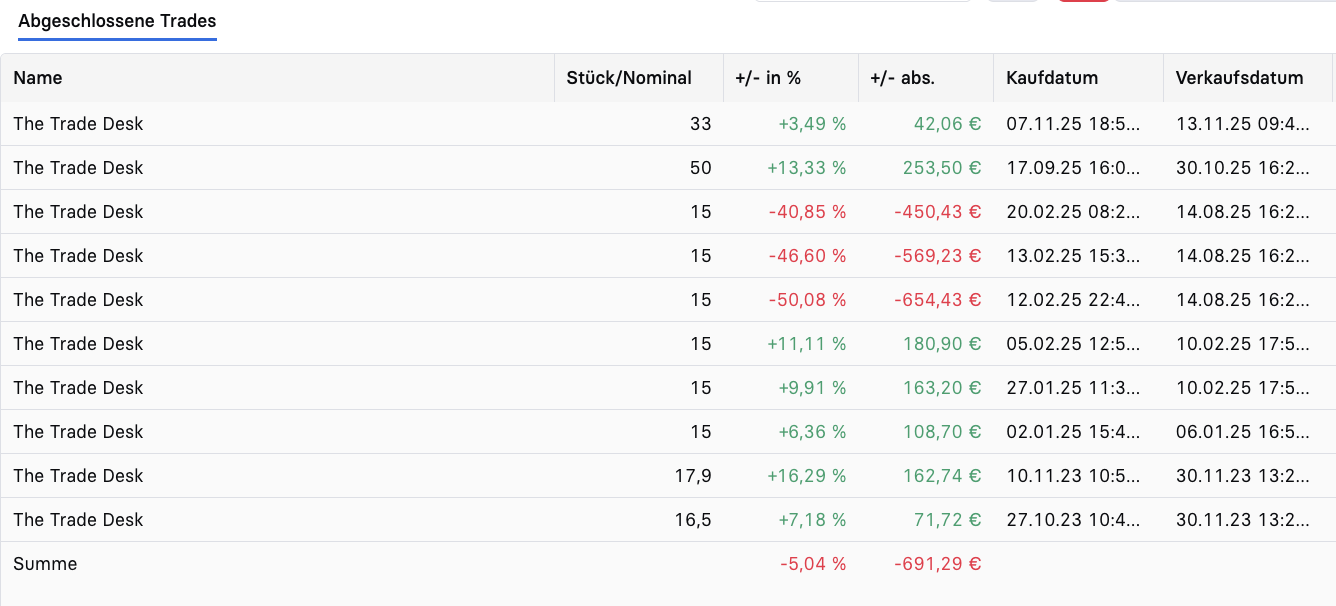Select The Trade Desk row with 50 shares
This screenshot has height=606, width=1336.
point(668,168)
